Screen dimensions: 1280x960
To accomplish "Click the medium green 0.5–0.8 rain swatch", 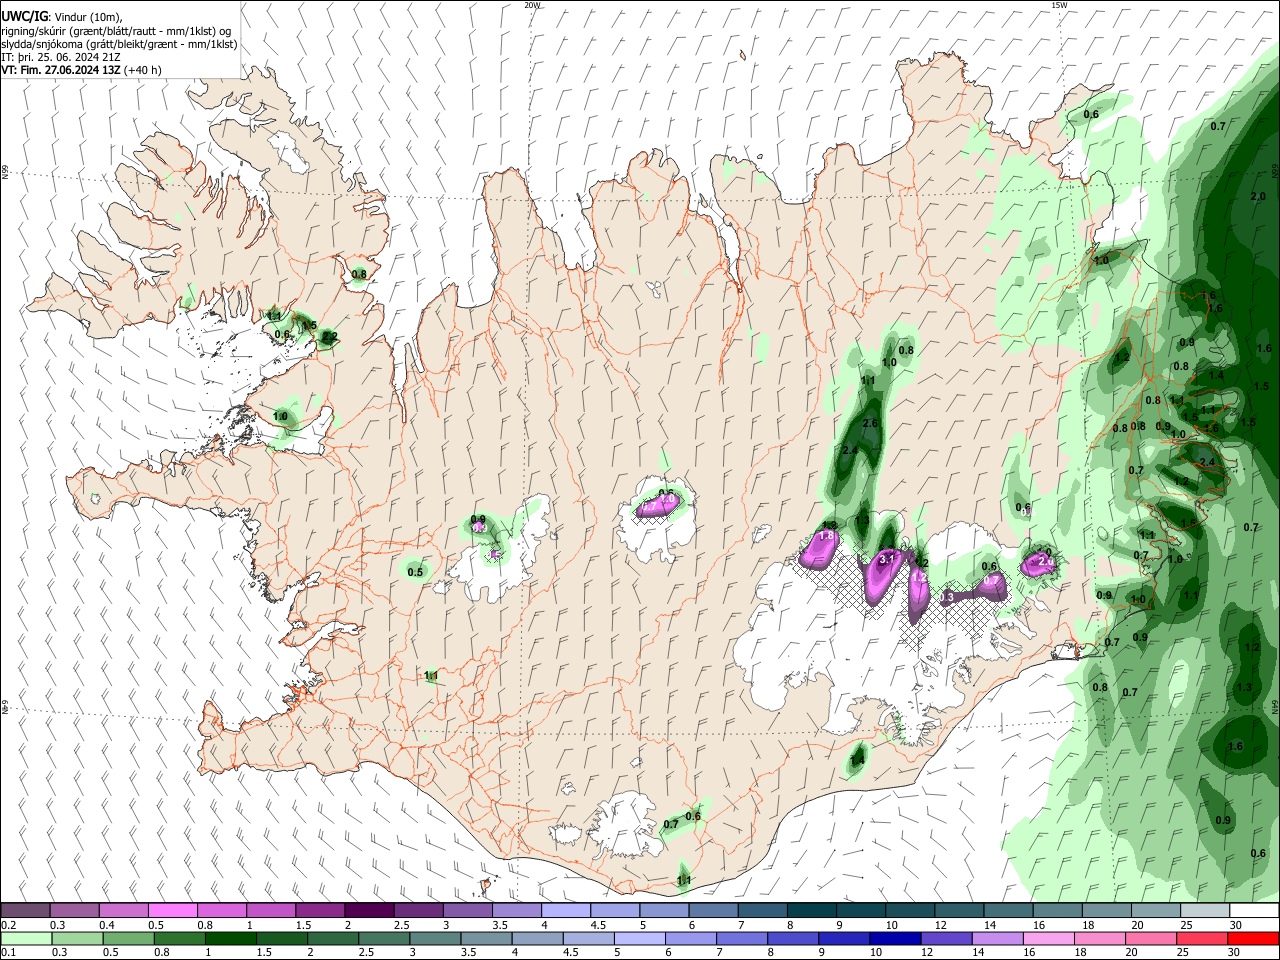I will [x=128, y=939].
